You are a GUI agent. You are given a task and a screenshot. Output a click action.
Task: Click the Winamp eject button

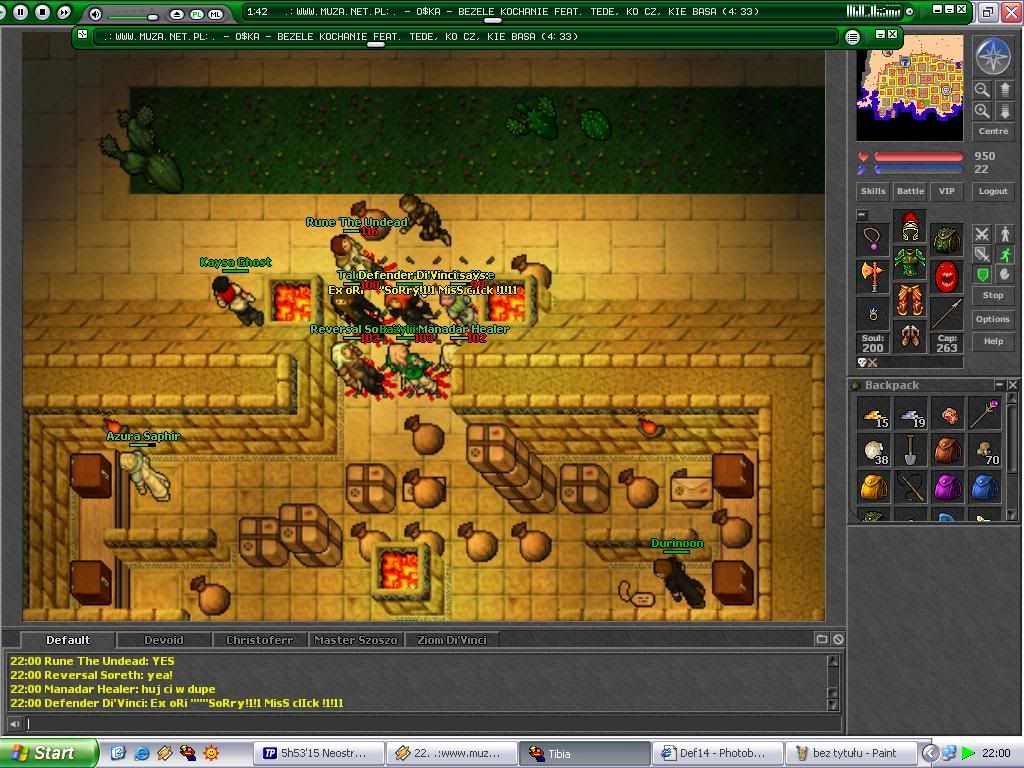click(177, 14)
